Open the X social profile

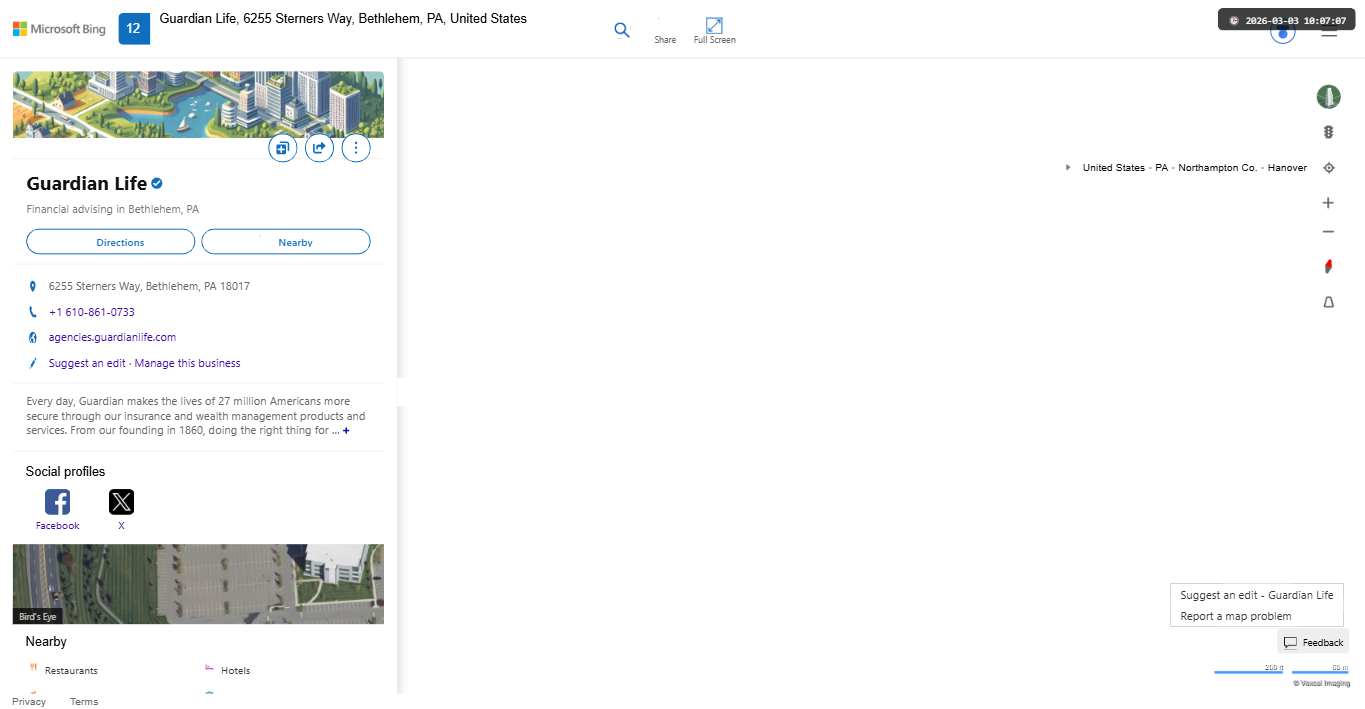121,510
